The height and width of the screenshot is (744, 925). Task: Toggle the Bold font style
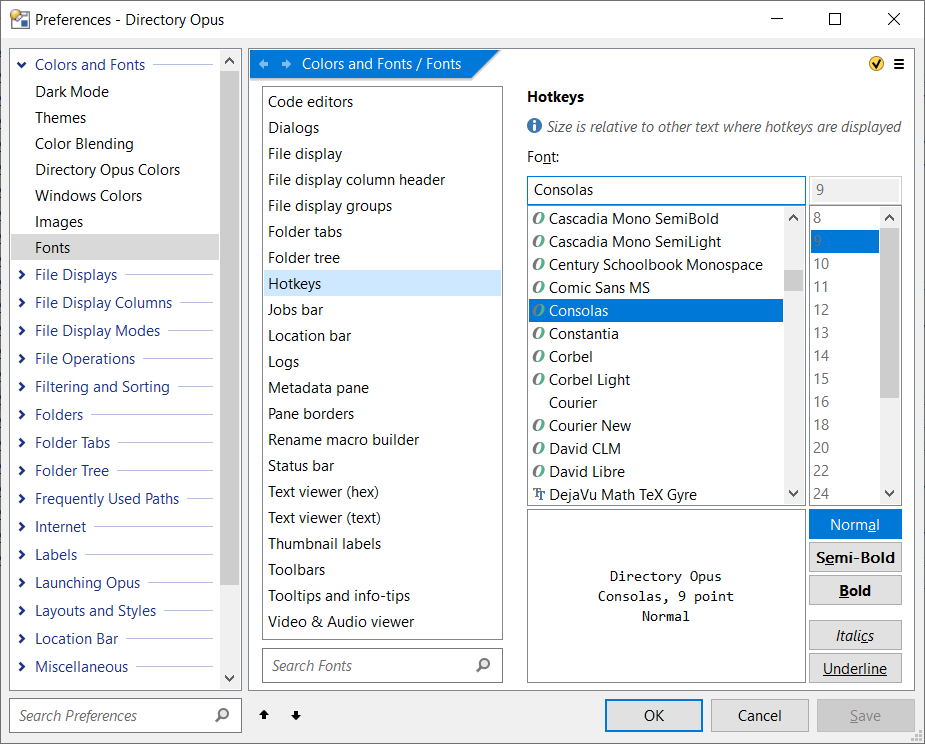pyautogui.click(x=855, y=591)
